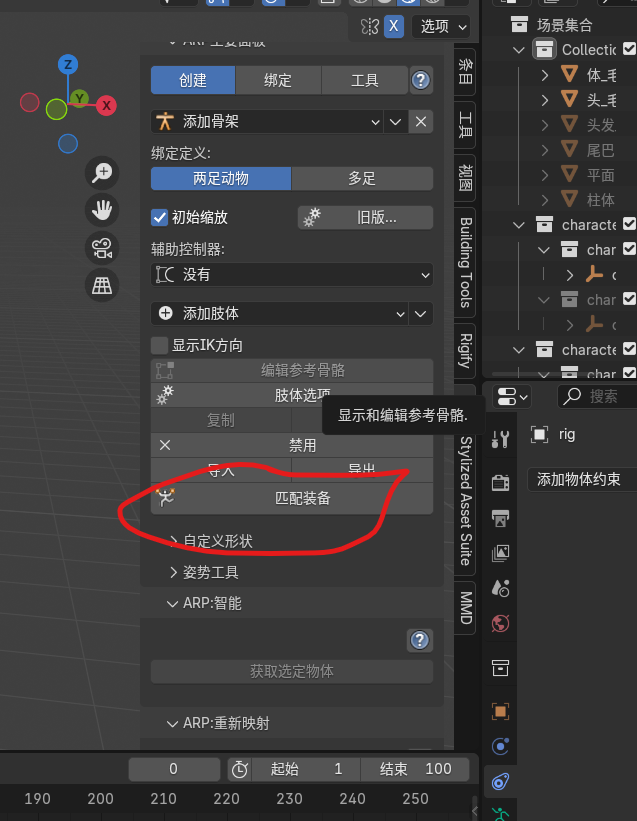Open the 添加肢体 limb dropdown
The height and width of the screenshot is (821, 637).
click(x=280, y=314)
